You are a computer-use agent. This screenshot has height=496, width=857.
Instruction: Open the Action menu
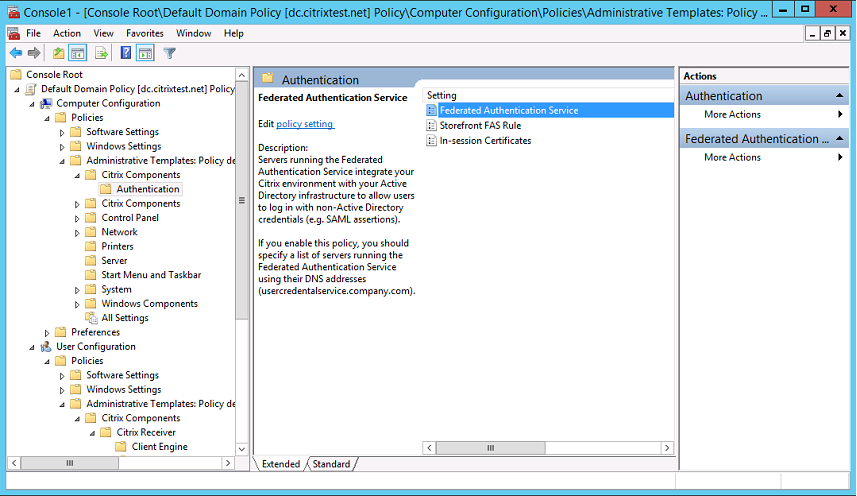(x=67, y=33)
